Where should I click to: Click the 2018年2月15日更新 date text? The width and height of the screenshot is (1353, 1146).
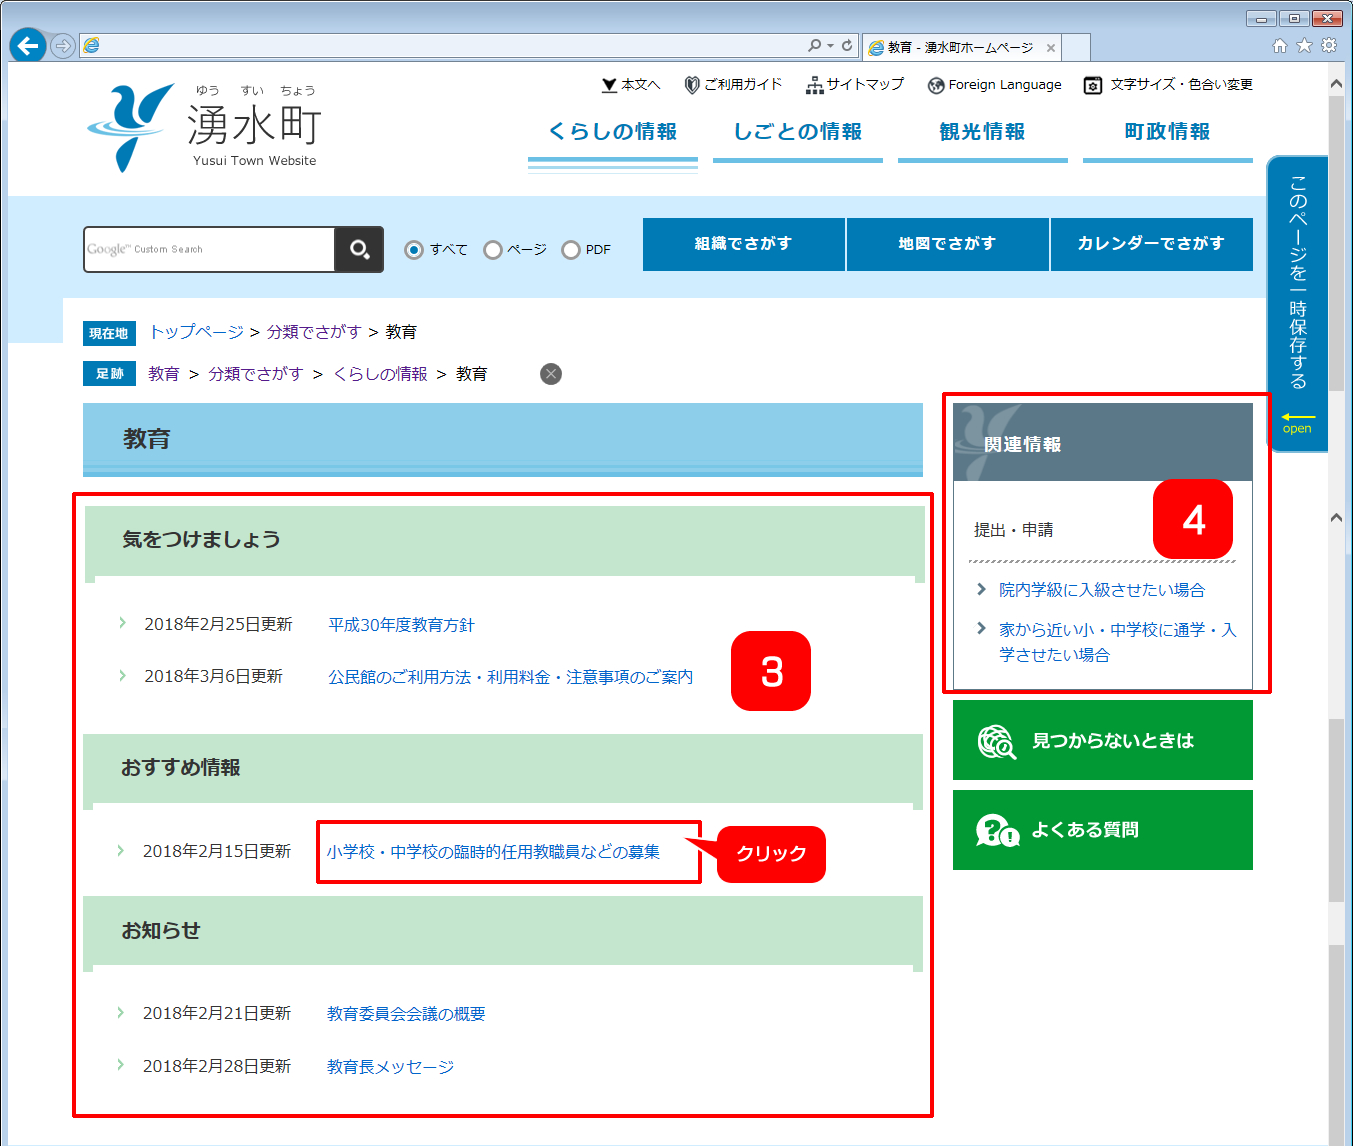click(217, 851)
